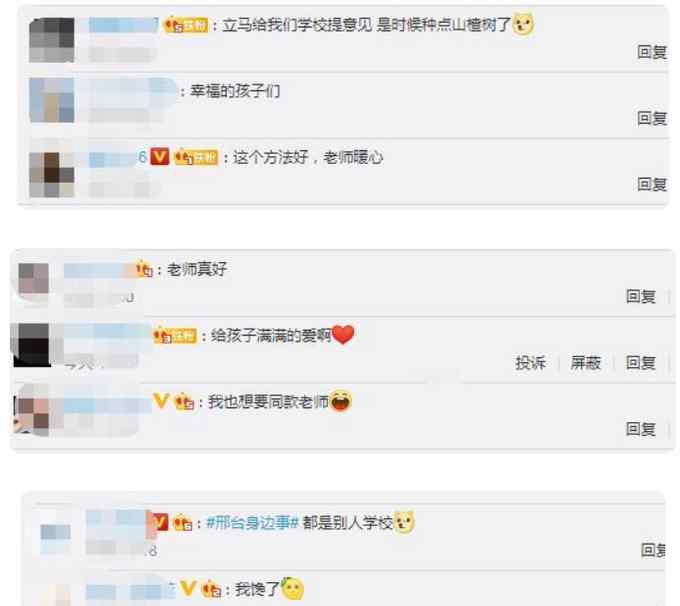Click the doge emoji after 是时候种点山楂树了
Screen dimensions: 680x606
(523, 24)
